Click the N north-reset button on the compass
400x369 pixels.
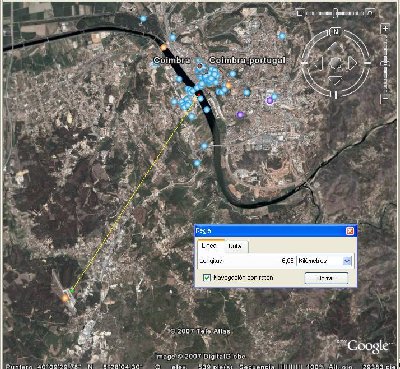pos(336,32)
